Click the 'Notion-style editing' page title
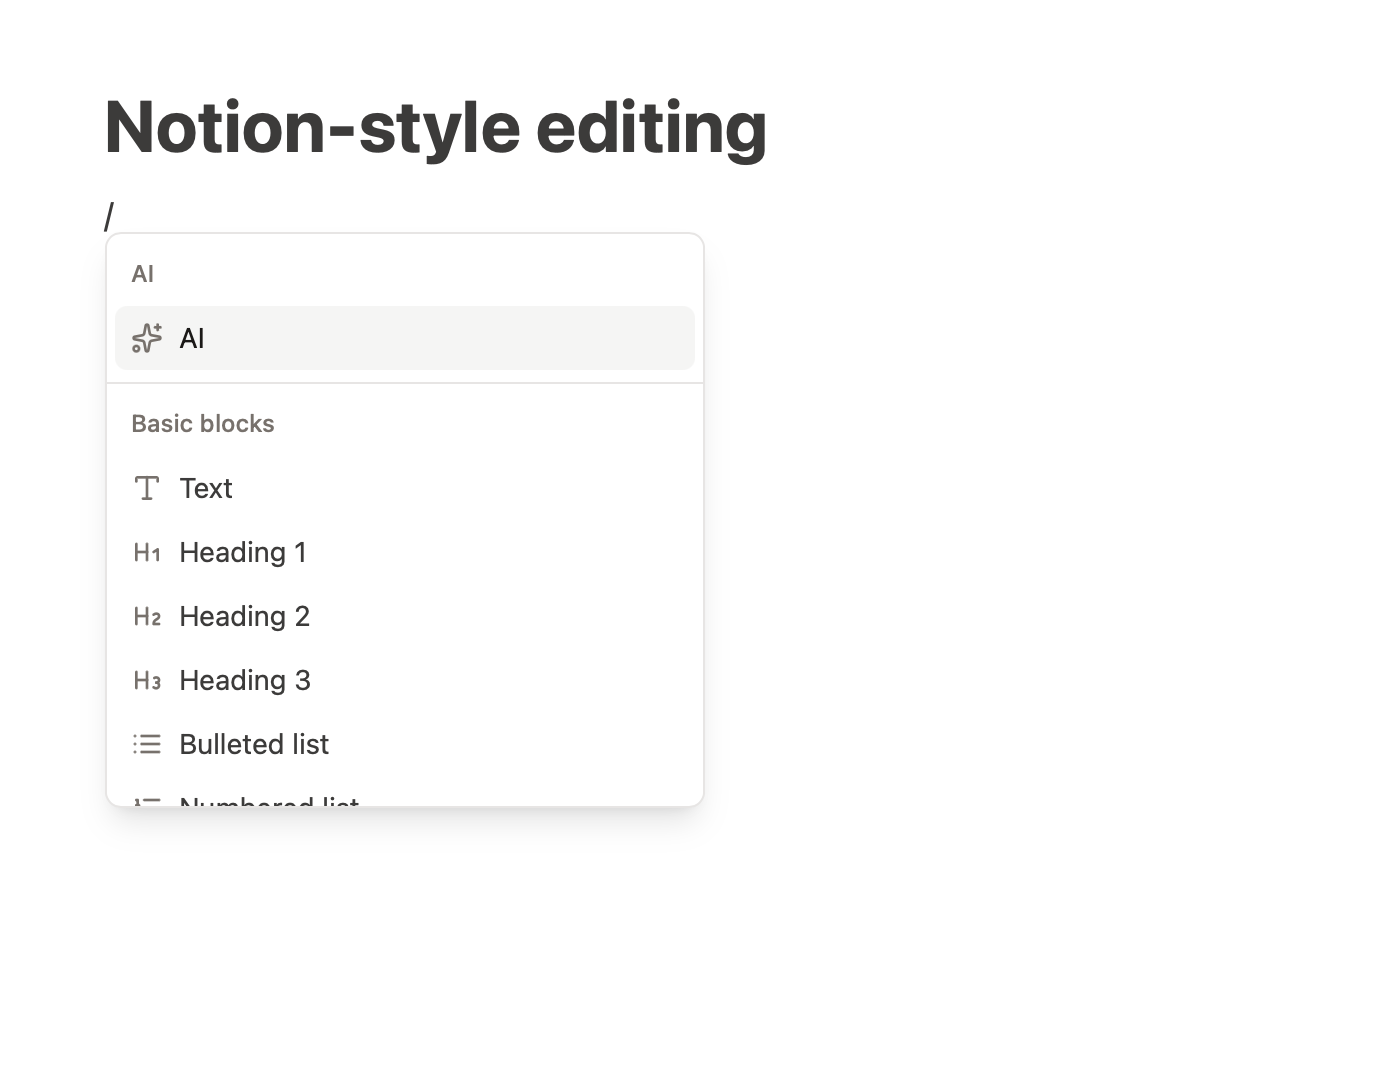Image resolution: width=1398 pixels, height=1068 pixels. [x=436, y=127]
